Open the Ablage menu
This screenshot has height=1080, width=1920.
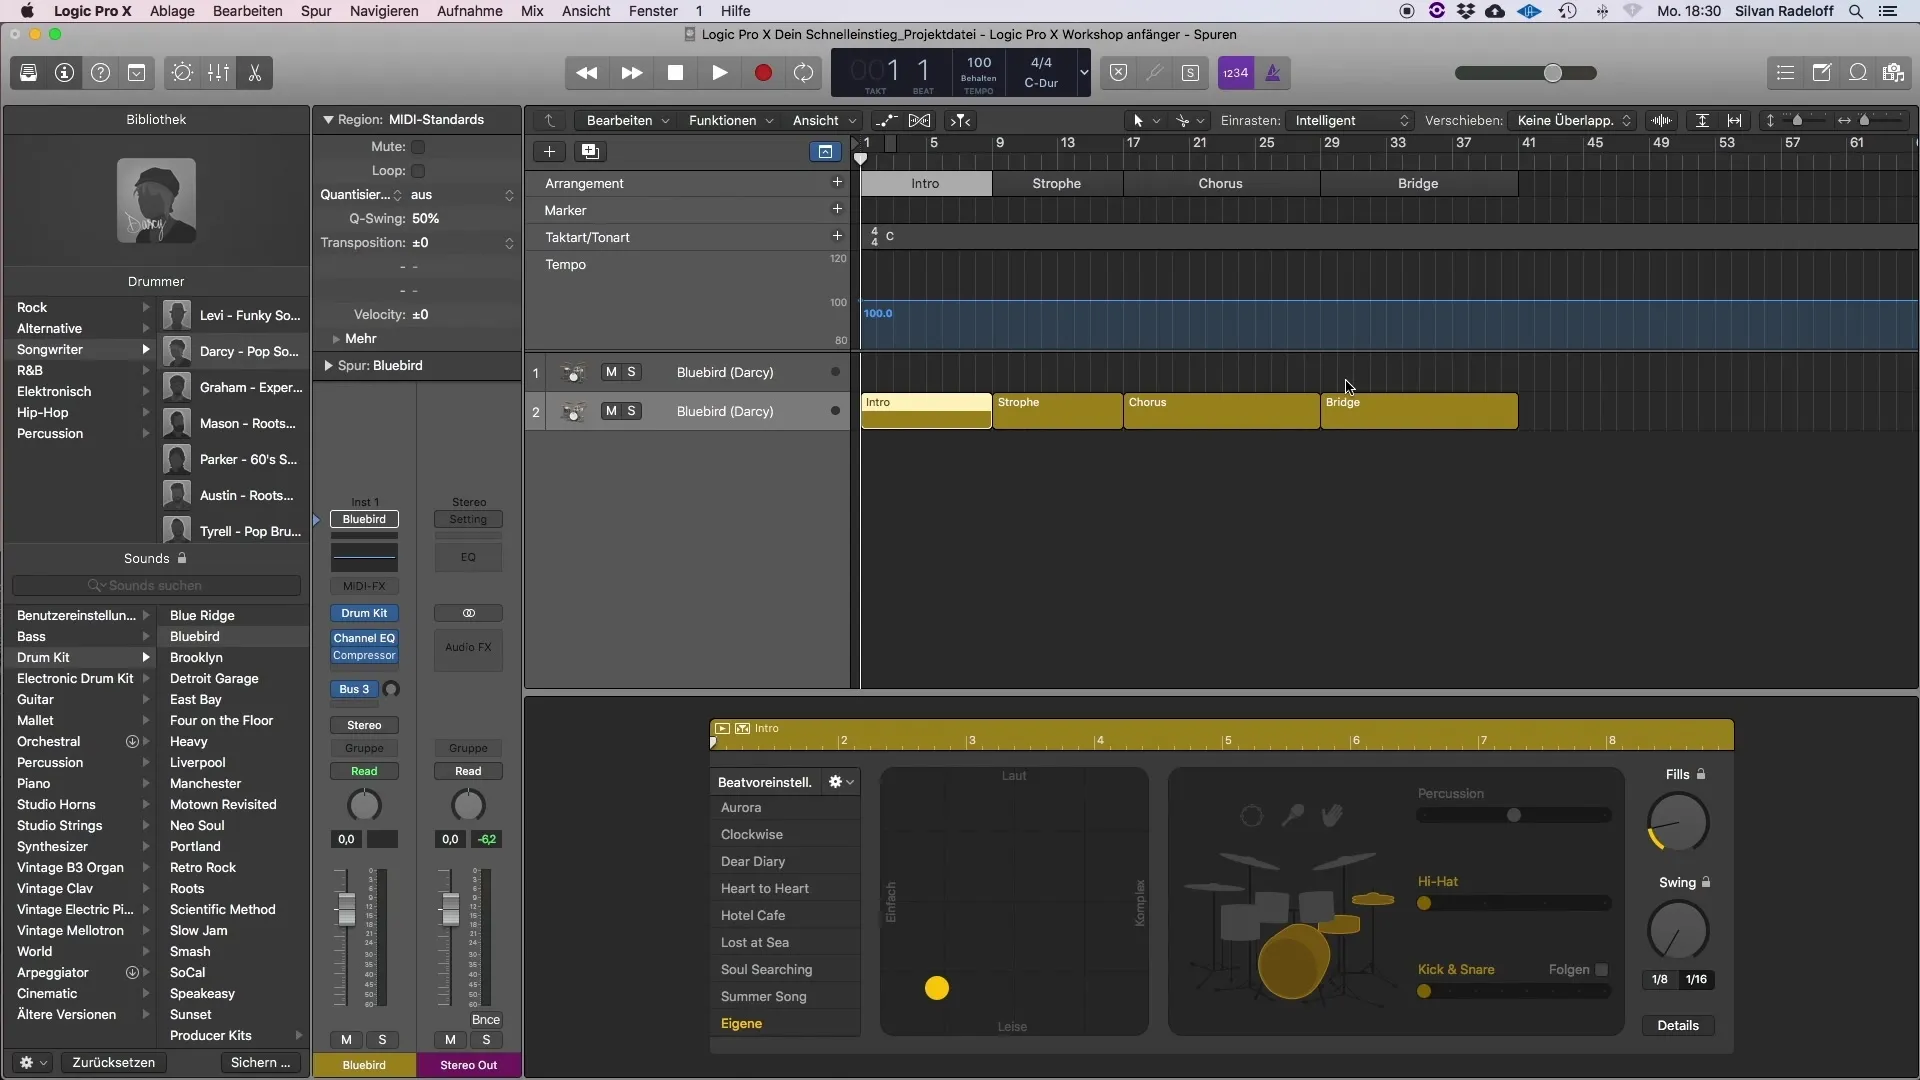point(172,11)
